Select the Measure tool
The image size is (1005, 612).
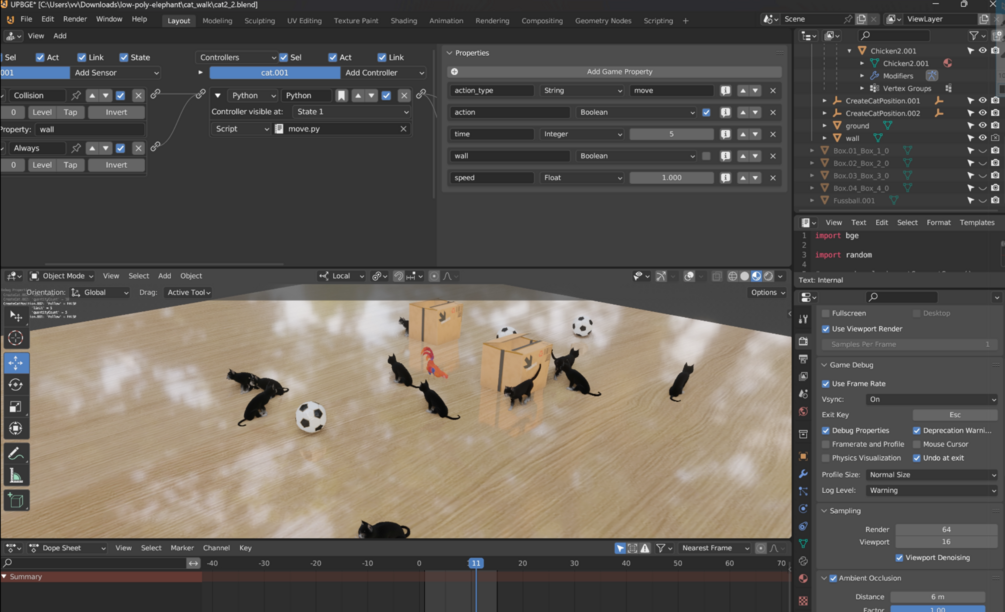pos(16,476)
